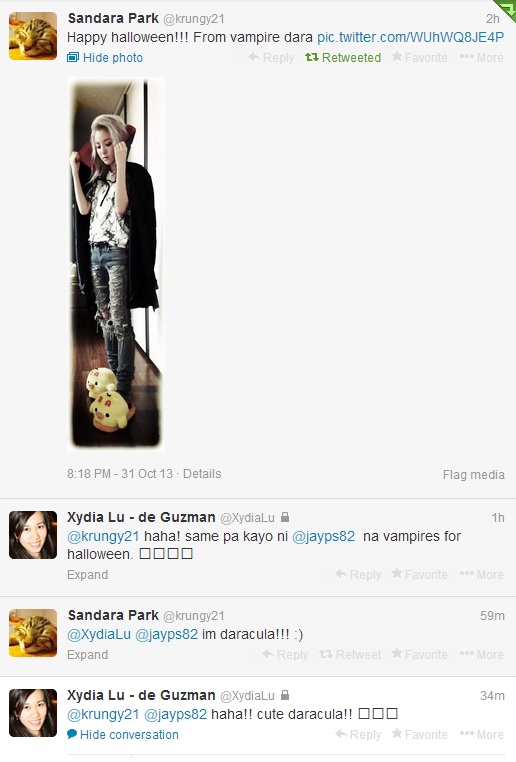
Task: Open More menu on the 59m tweet
Action: 482,655
